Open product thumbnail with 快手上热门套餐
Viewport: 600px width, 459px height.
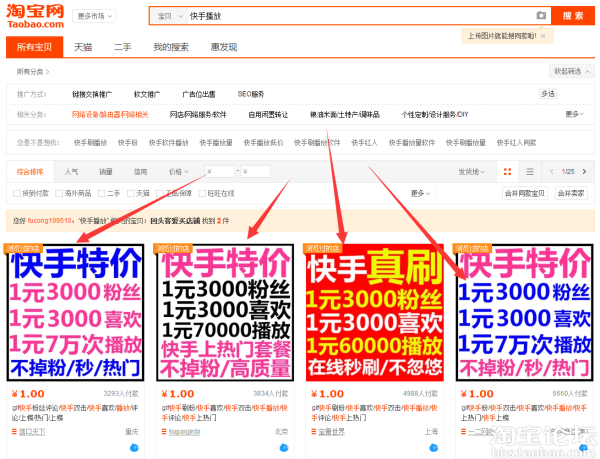click(x=225, y=313)
